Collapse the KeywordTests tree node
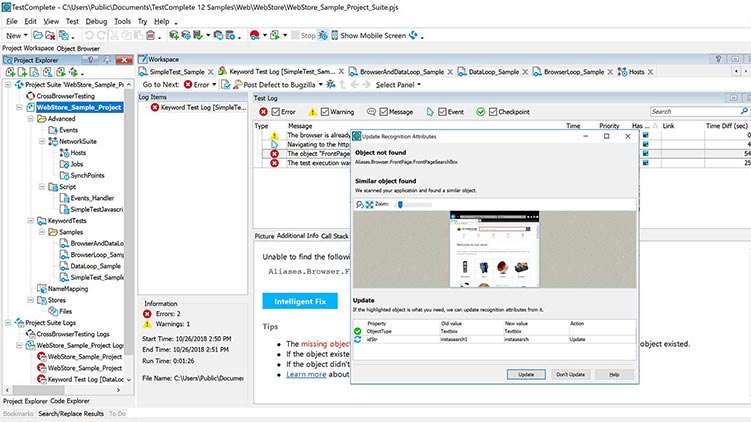 click(x=31, y=221)
